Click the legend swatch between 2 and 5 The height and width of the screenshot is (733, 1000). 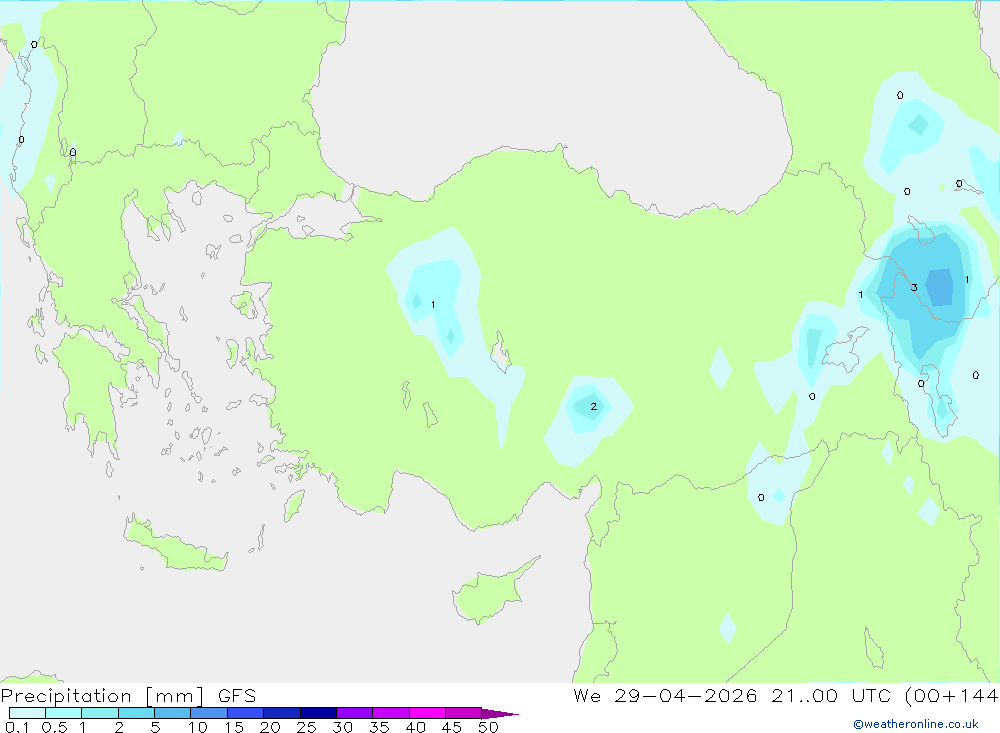point(136,713)
